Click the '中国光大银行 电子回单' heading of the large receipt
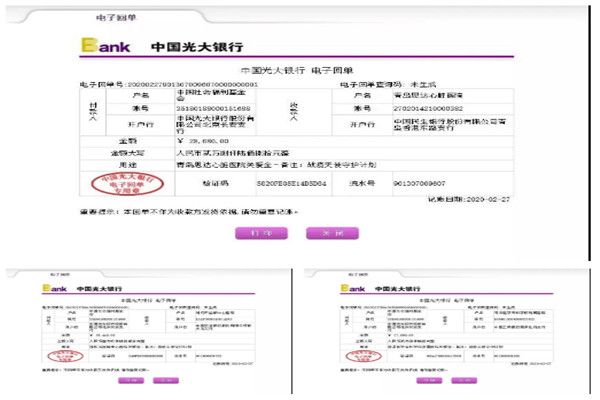Image resolution: width=600 pixels, height=400 pixels. point(297,70)
